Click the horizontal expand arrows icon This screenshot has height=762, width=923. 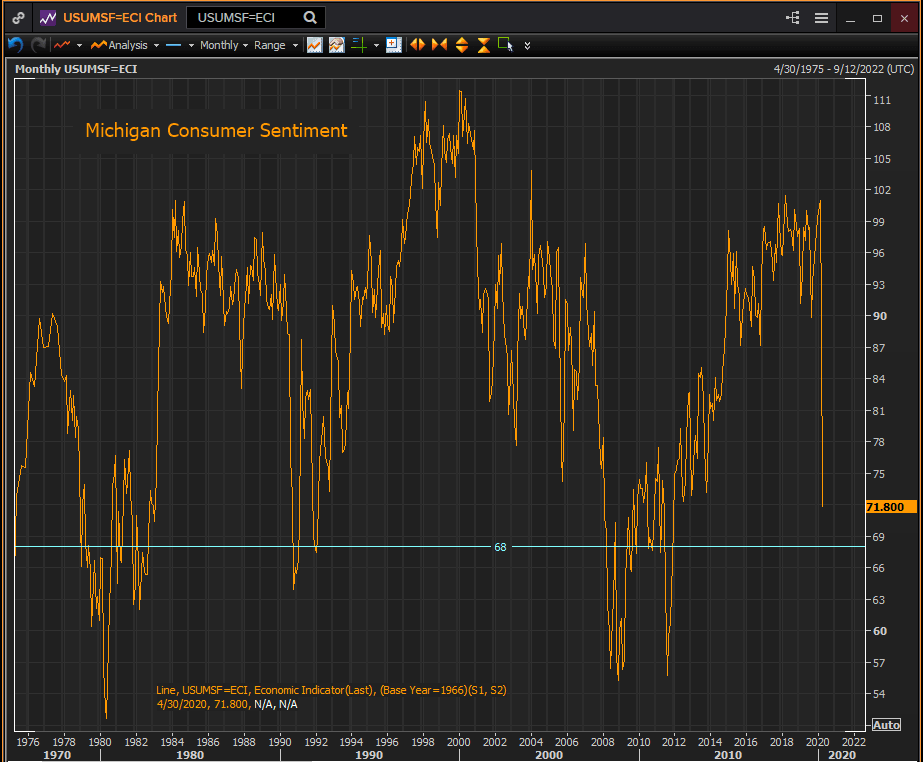click(417, 45)
